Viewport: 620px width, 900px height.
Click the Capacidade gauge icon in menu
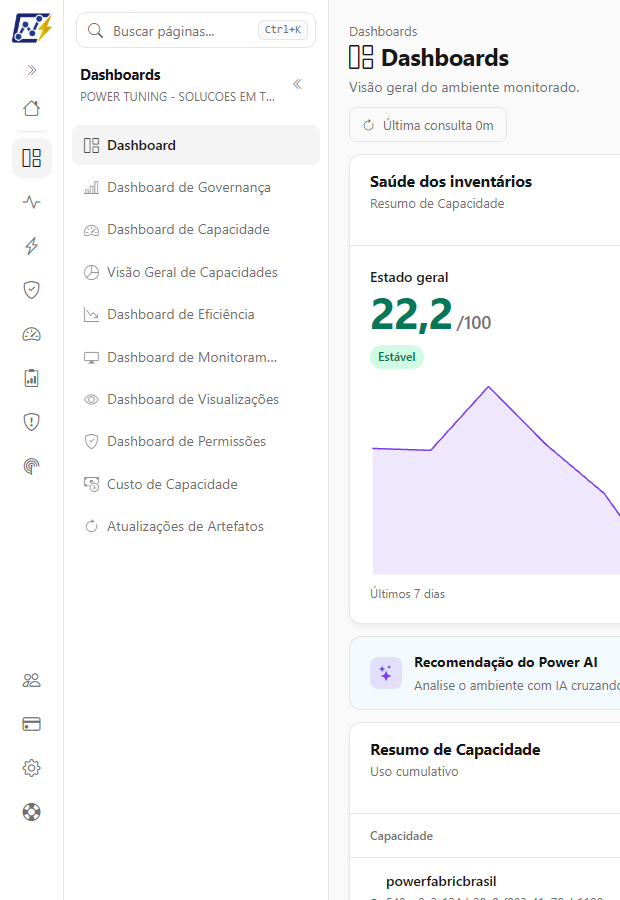[x=91, y=230]
